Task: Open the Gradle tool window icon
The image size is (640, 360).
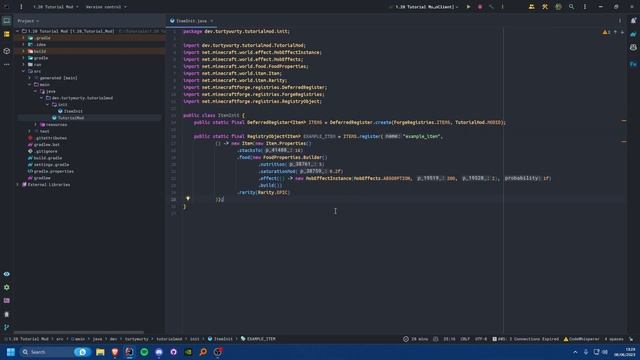Action: [x=633, y=34]
